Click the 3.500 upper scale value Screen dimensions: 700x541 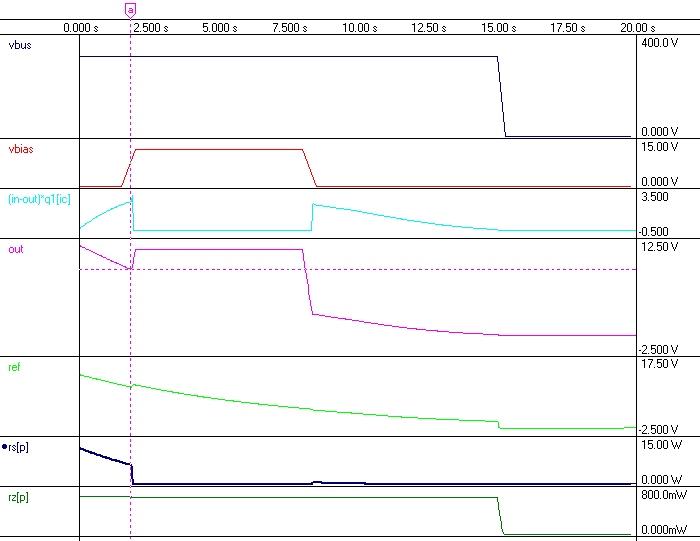tap(655, 197)
